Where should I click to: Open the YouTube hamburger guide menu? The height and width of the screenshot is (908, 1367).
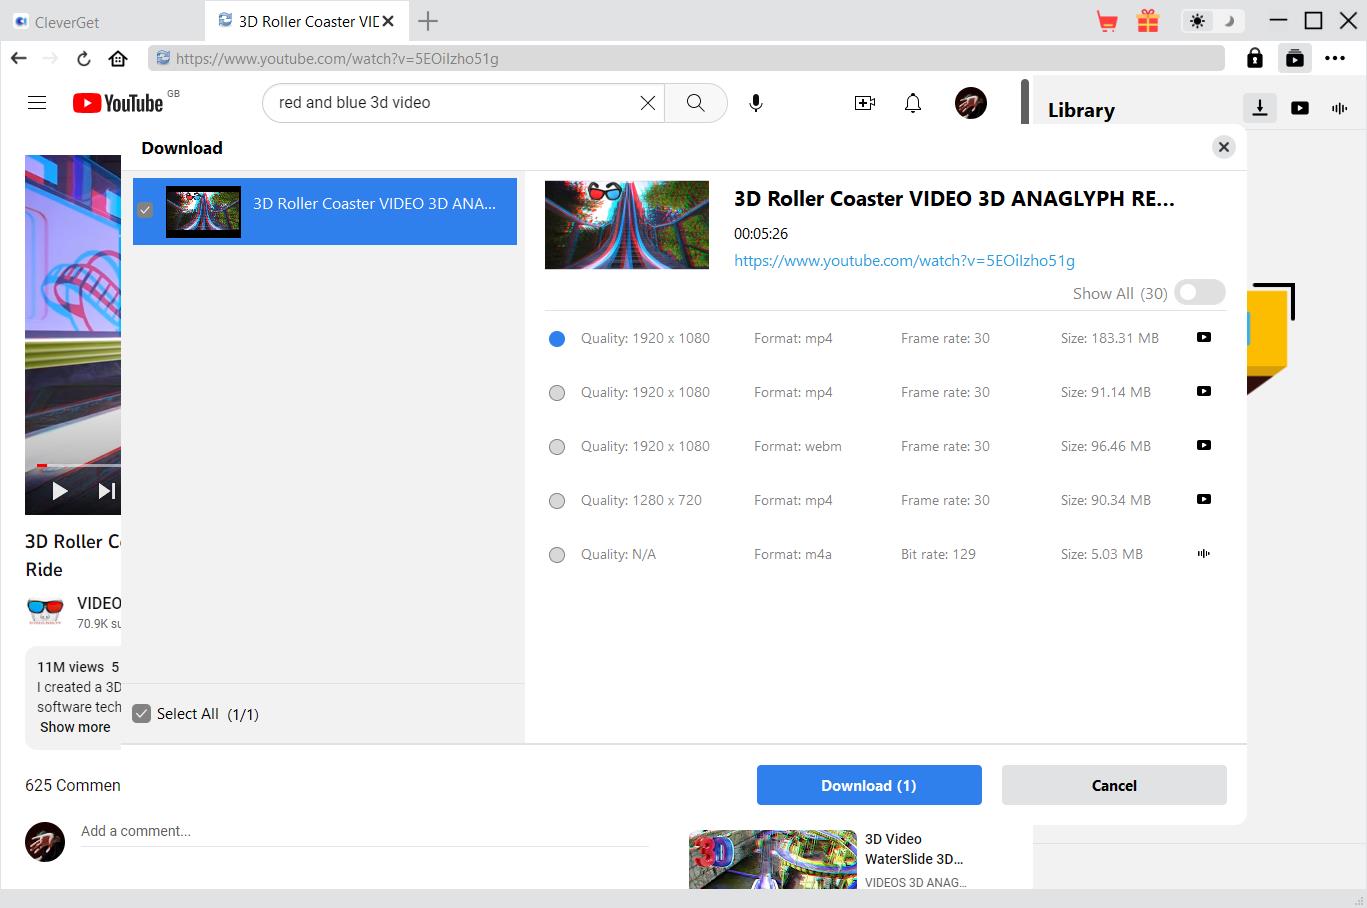37,103
